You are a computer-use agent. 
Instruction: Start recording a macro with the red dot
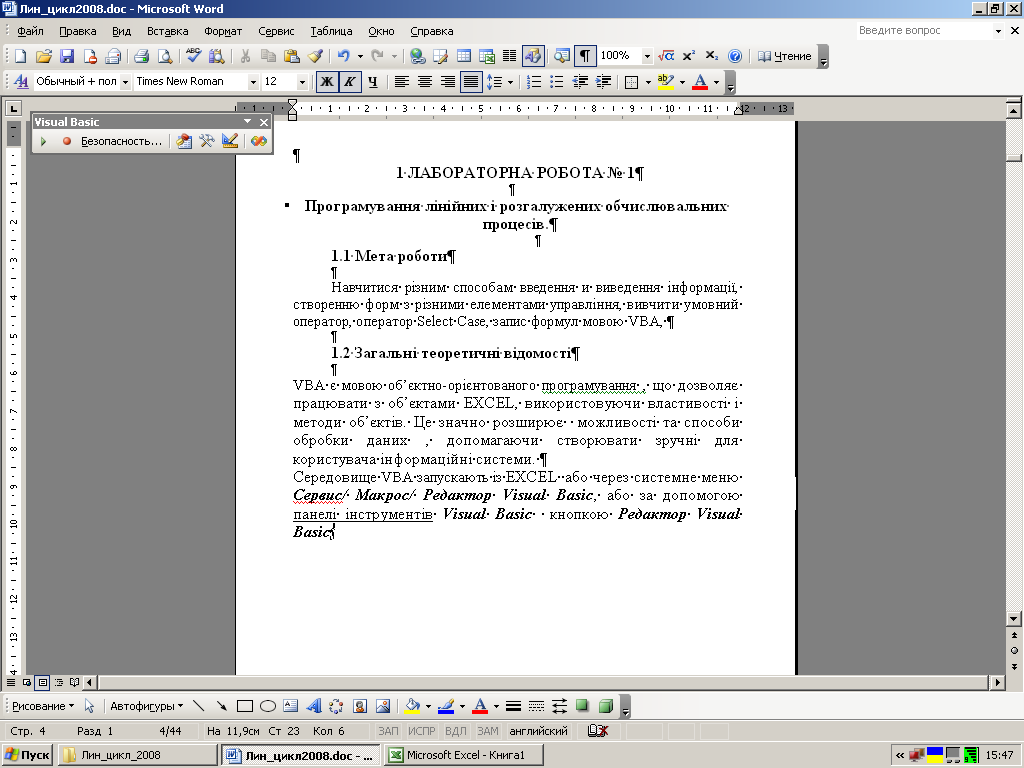67,142
